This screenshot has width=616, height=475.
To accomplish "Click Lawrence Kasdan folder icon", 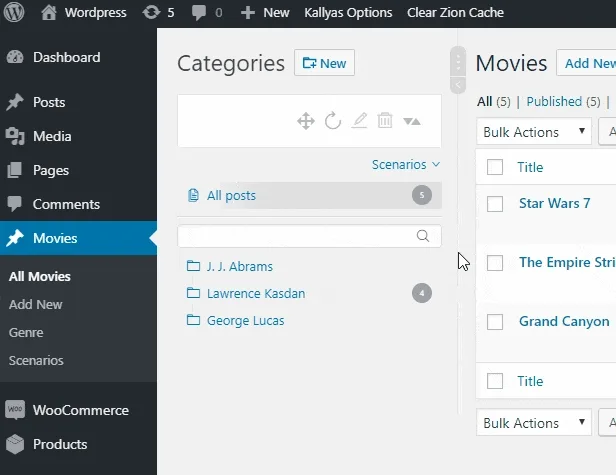I will (193, 293).
